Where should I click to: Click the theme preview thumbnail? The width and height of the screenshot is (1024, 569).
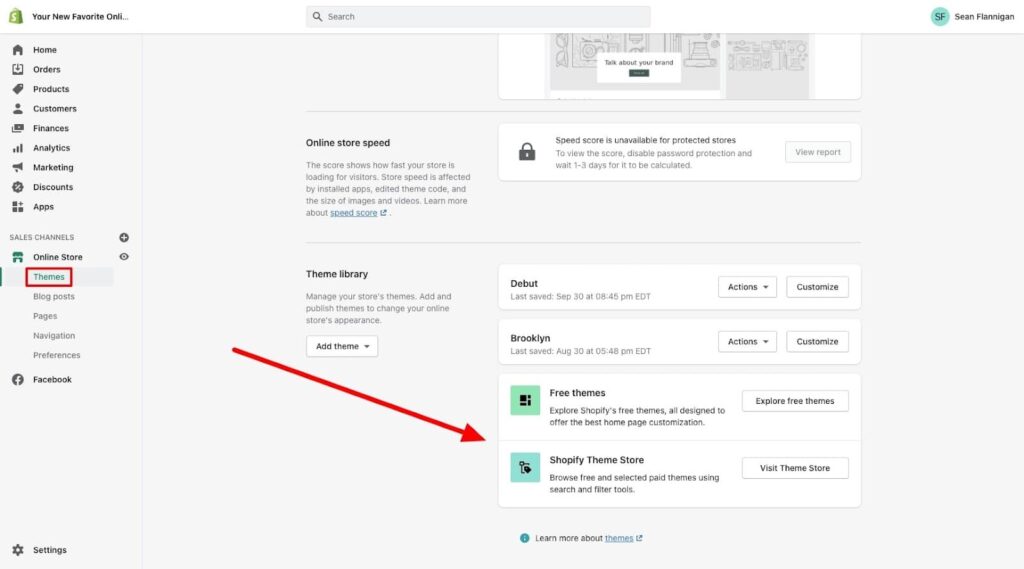pos(679,66)
